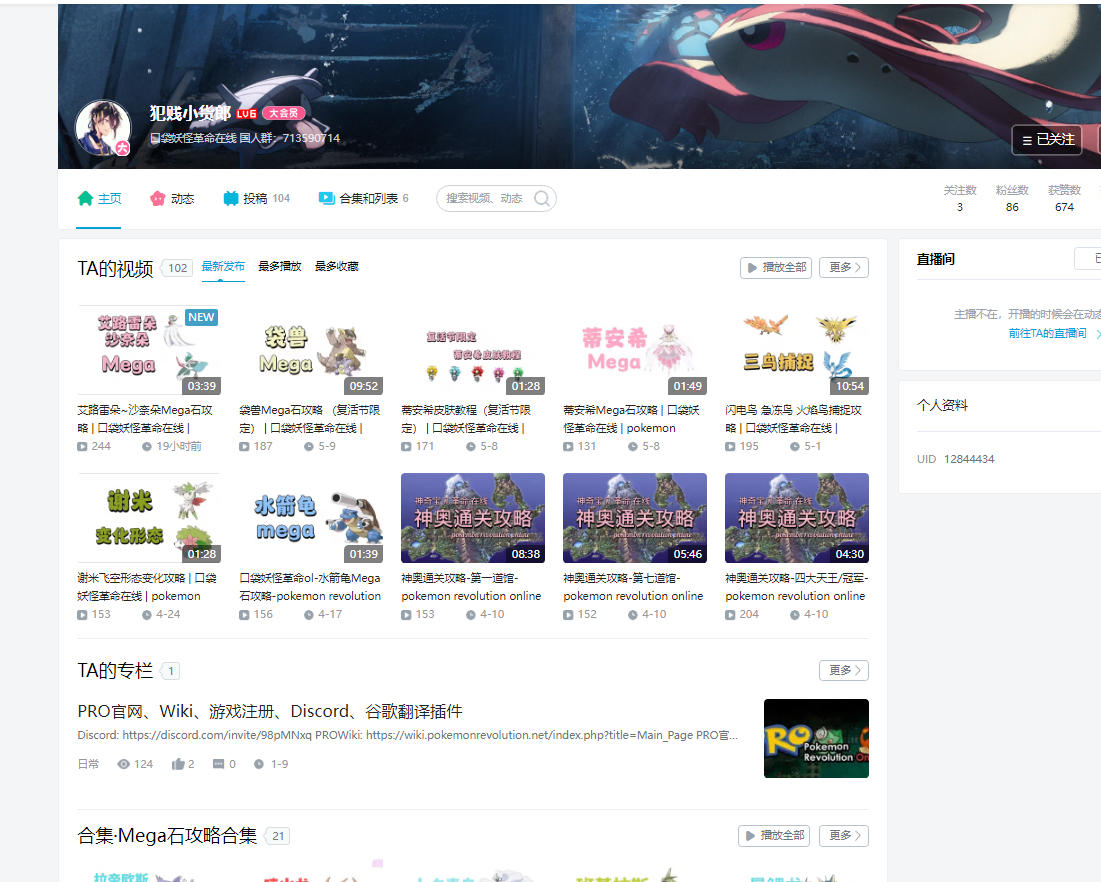Open the 投稿 104 tab

(x=256, y=199)
